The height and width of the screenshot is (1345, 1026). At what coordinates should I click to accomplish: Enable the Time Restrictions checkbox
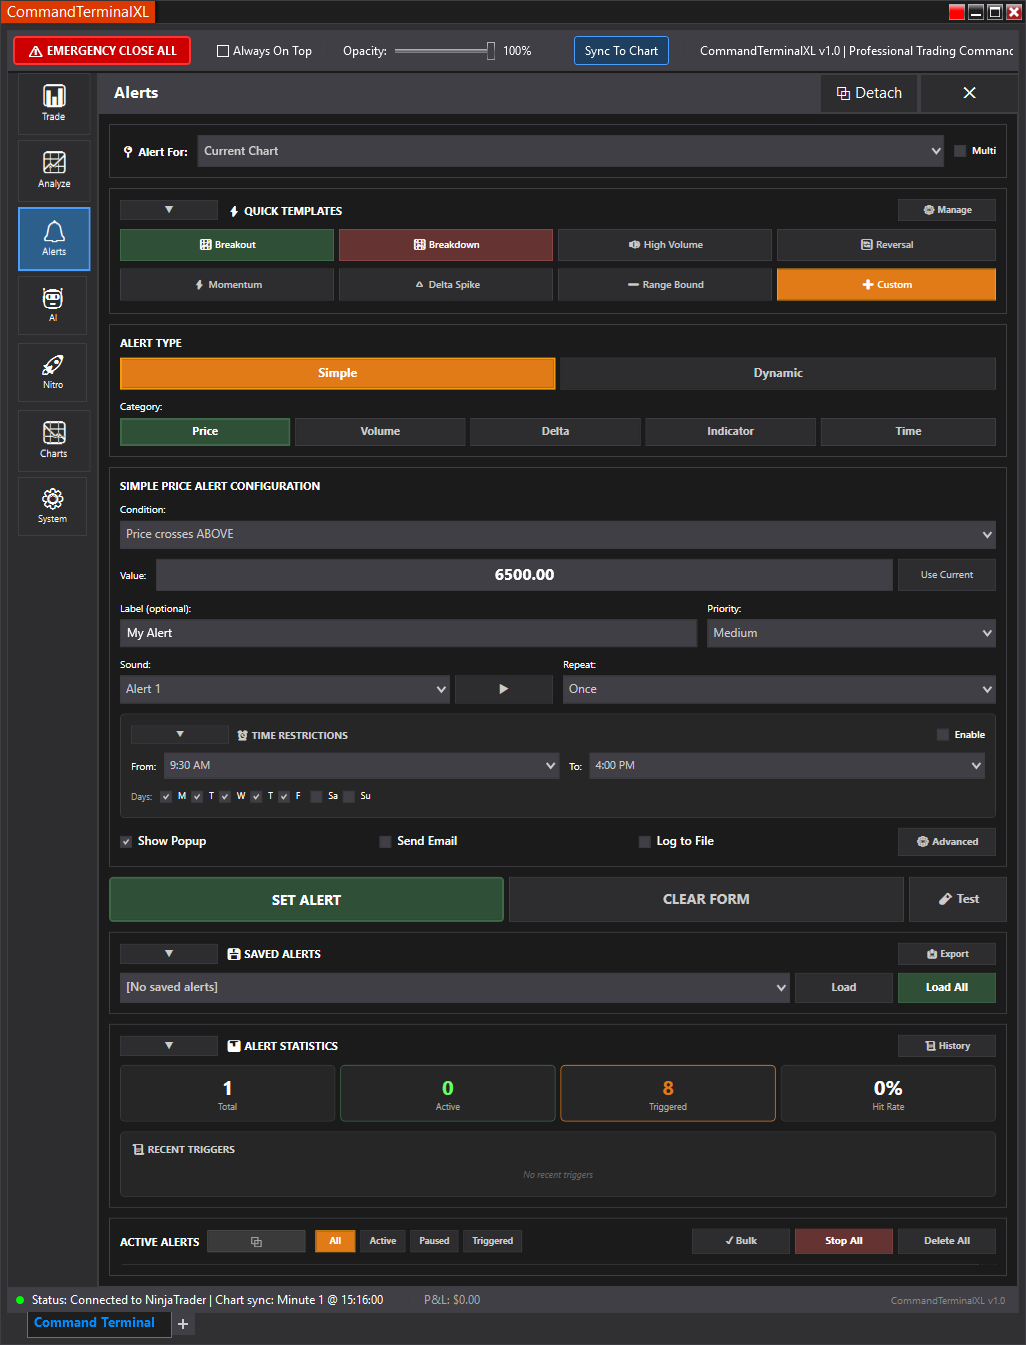tap(942, 735)
